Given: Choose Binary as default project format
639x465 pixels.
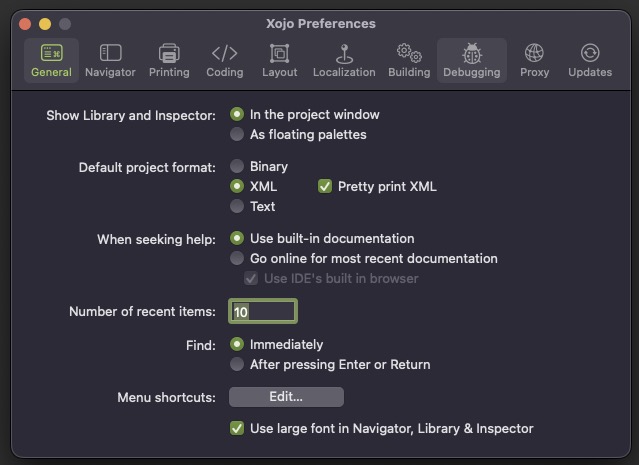Looking at the screenshot, I should click(237, 166).
